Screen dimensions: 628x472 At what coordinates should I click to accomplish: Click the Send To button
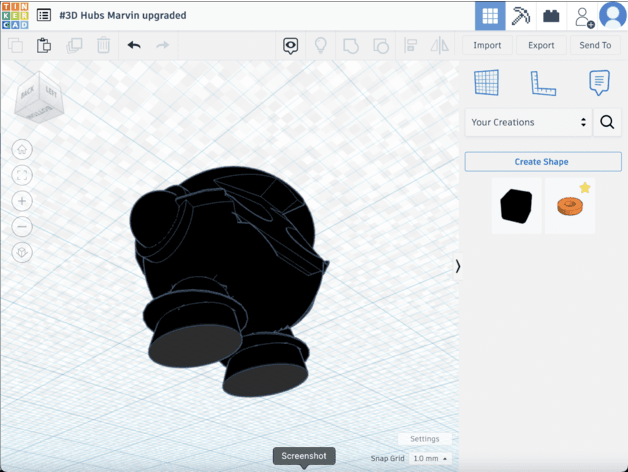click(x=595, y=45)
